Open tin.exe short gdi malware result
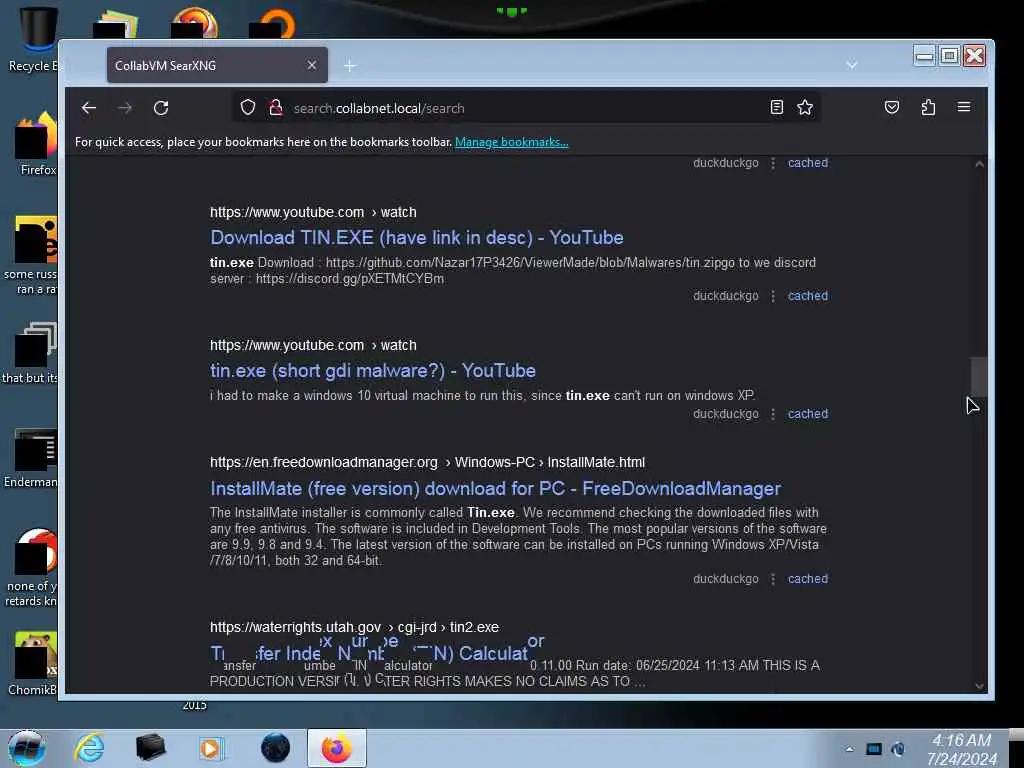 point(373,371)
